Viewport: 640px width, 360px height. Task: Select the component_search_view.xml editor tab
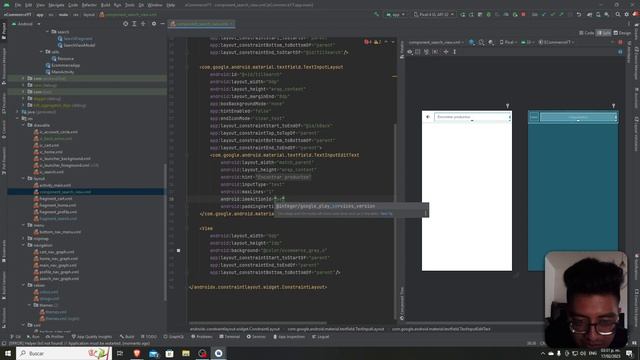[202, 24]
